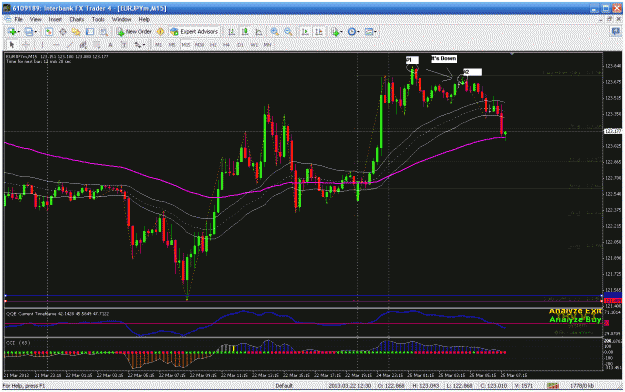Switch chart to bar chart

pyautogui.click(x=231, y=32)
